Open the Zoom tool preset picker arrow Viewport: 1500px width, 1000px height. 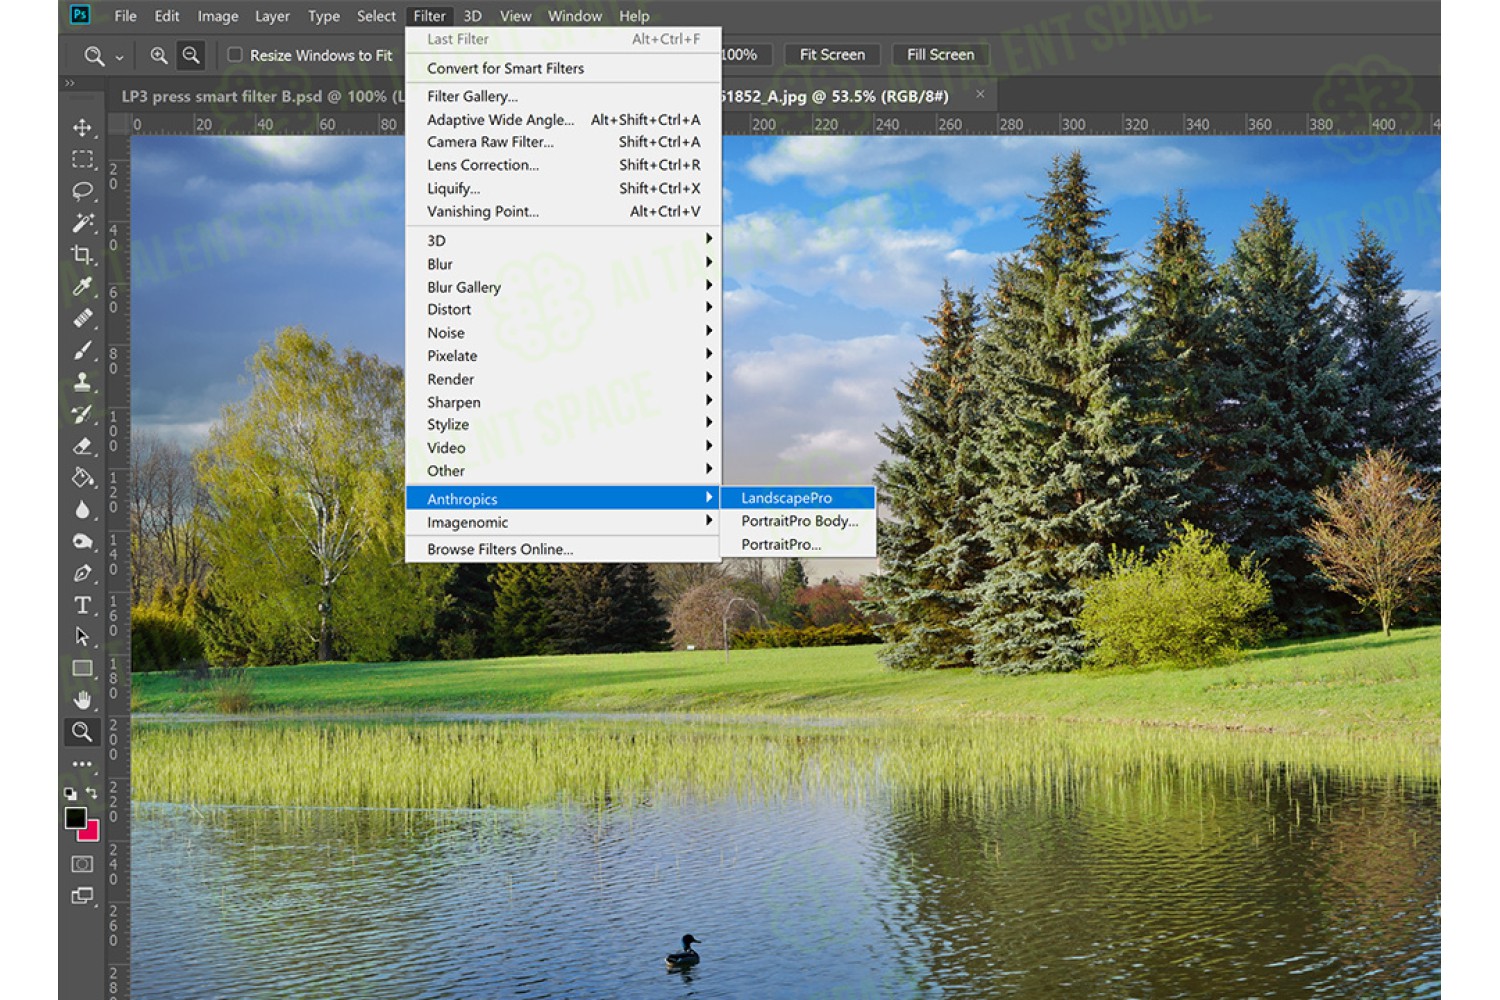click(119, 57)
